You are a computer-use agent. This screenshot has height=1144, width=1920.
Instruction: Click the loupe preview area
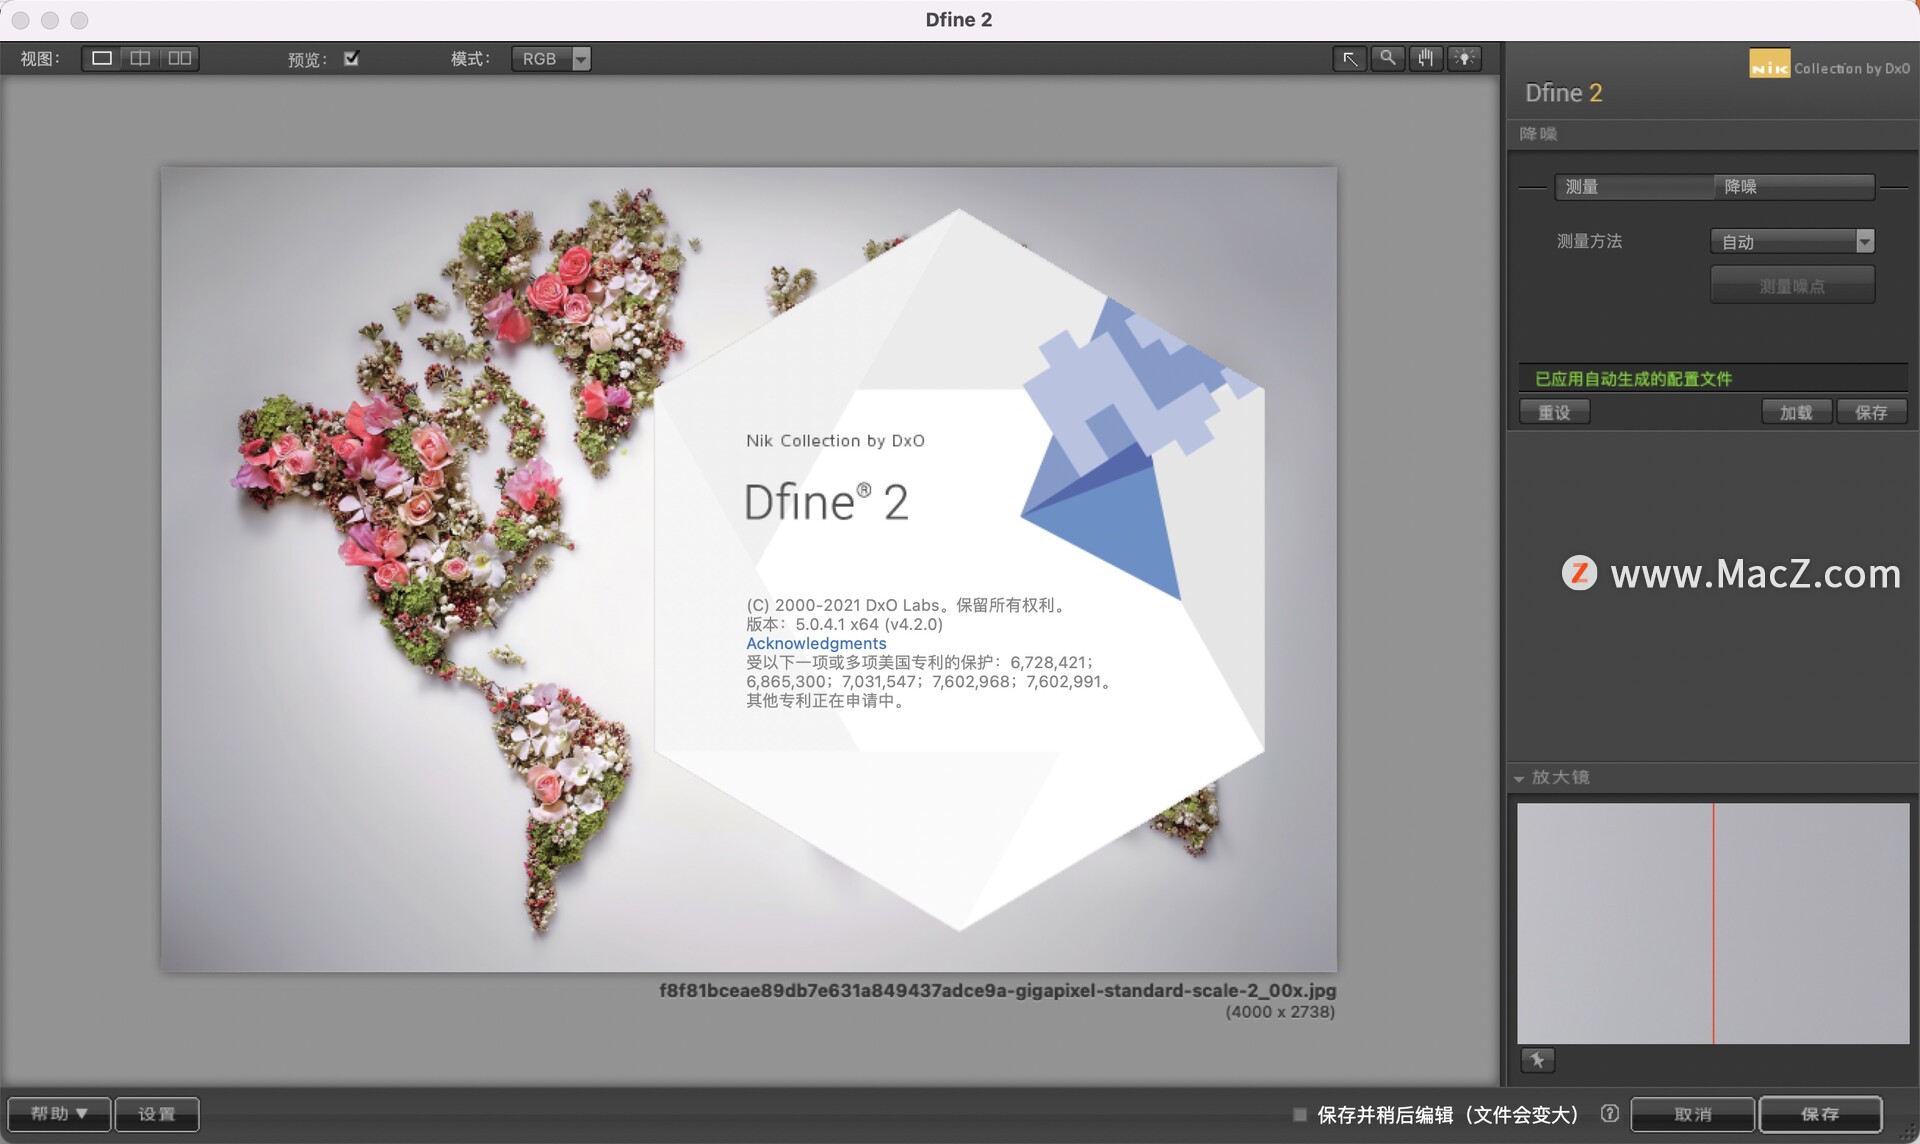point(1713,924)
